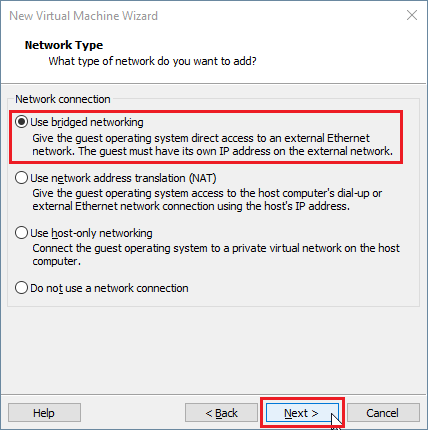Select the bridged networking radio button
This screenshot has height=430, width=428.
21,122
